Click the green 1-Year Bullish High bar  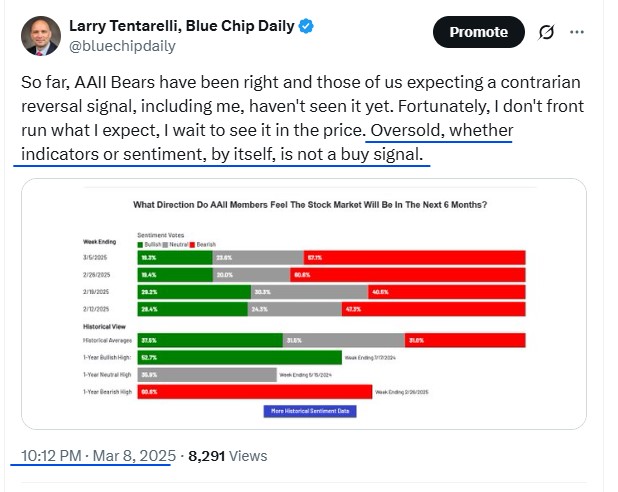(240, 358)
